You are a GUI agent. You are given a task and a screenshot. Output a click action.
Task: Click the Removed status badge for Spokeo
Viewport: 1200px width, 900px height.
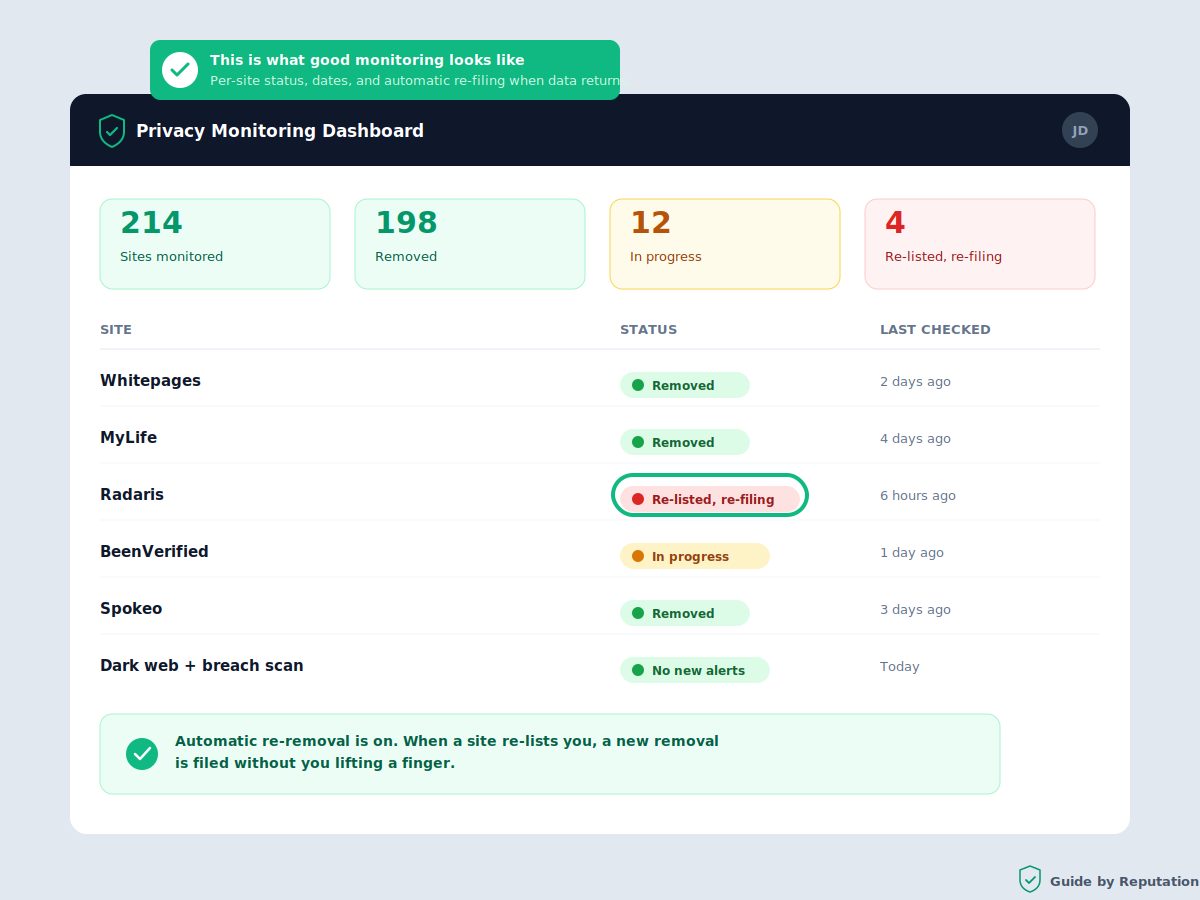[x=685, y=613]
